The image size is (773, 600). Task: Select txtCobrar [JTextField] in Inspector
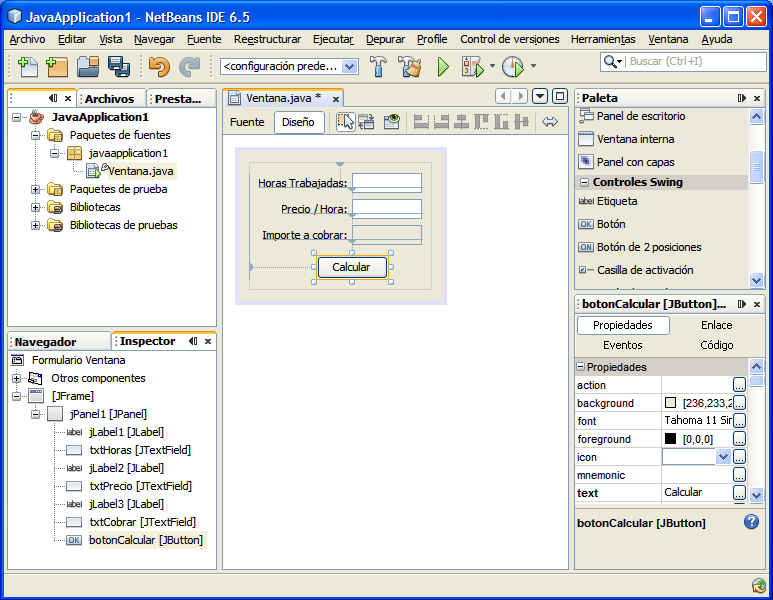pyautogui.click(x=142, y=522)
